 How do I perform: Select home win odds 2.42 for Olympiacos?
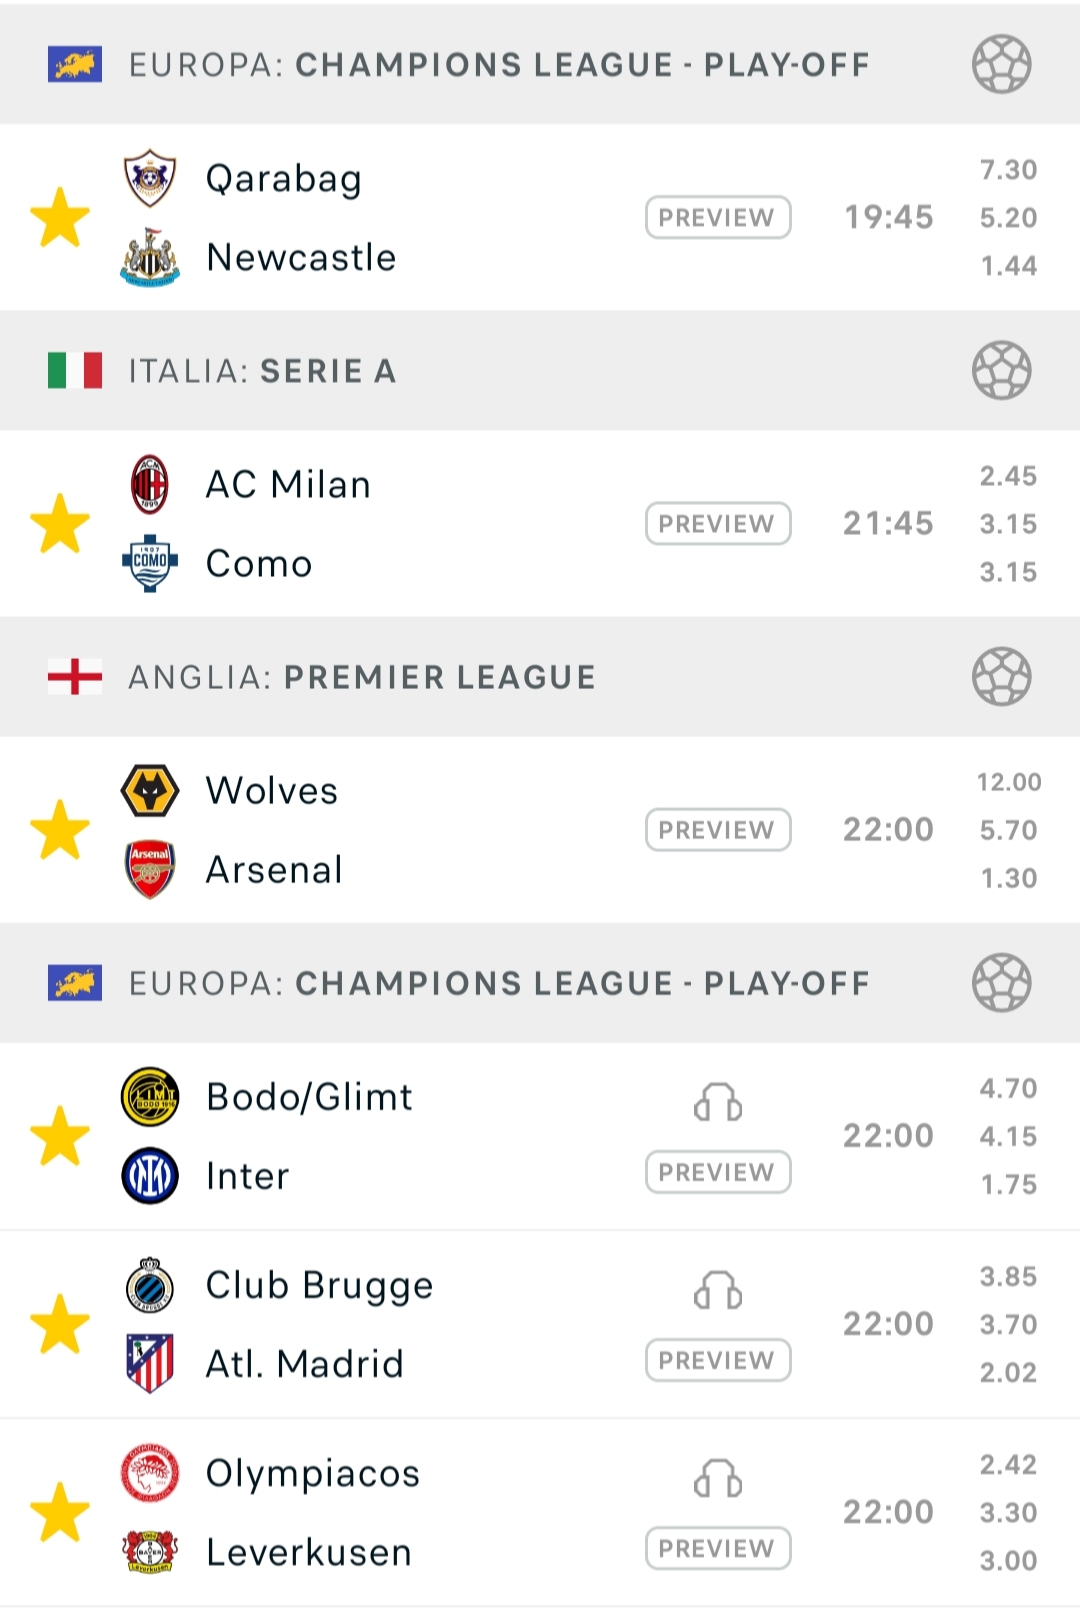coord(1008,1465)
